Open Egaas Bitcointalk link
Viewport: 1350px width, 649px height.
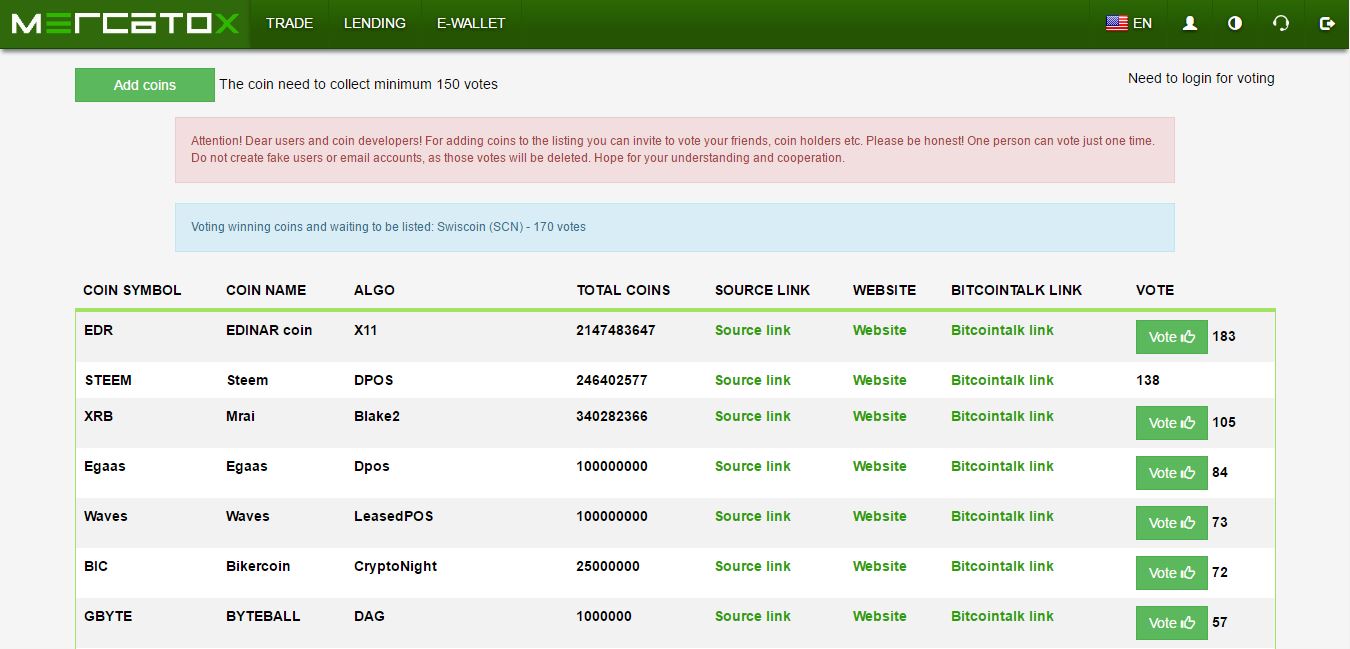(x=1002, y=466)
